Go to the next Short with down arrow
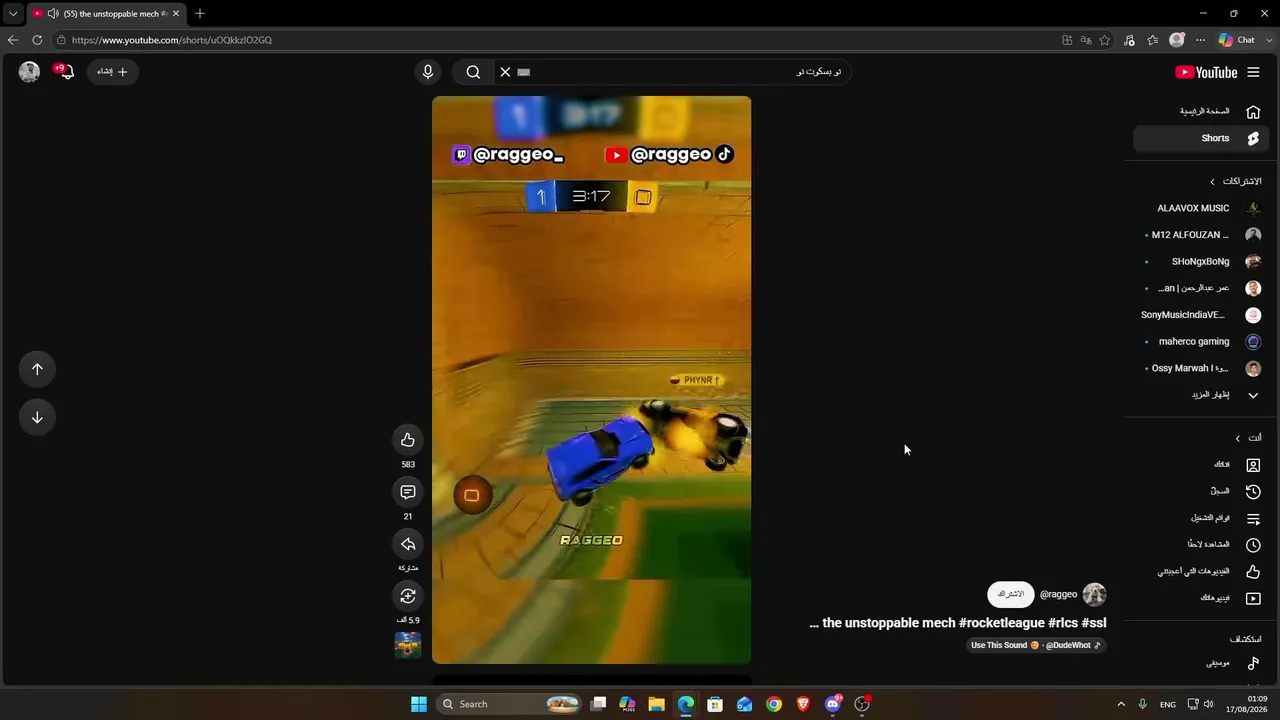Viewport: 1280px width, 720px height. 37,417
